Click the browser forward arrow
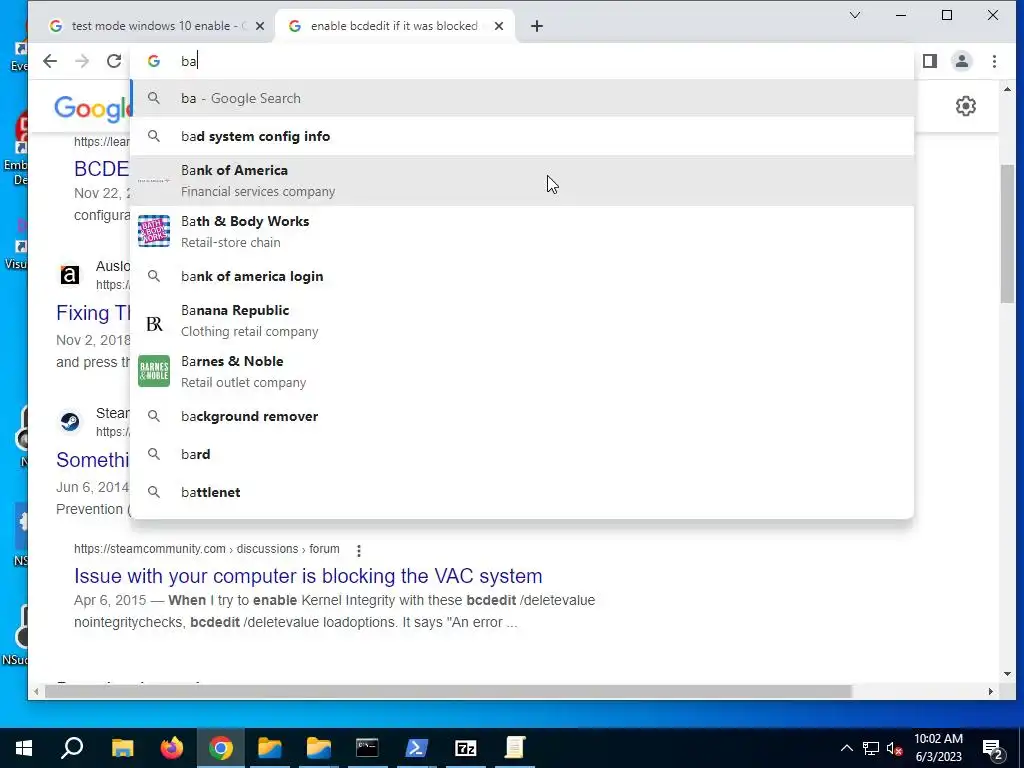This screenshot has width=1024, height=768. (82, 61)
